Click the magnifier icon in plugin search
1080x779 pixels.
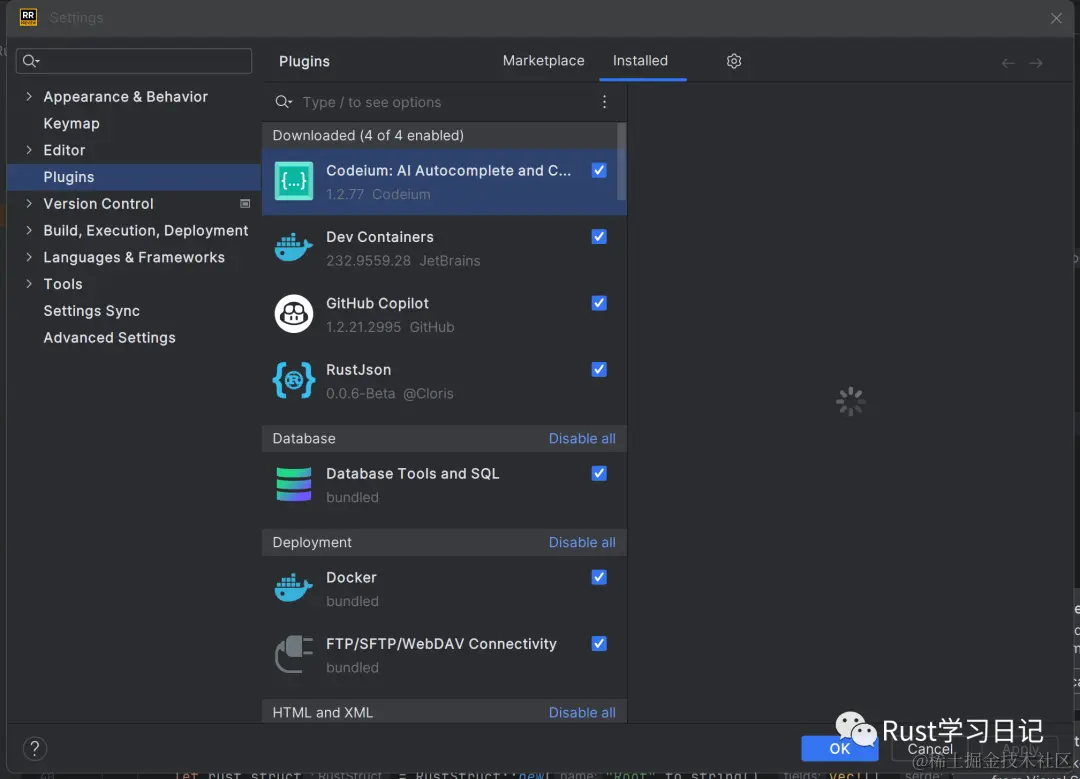pyautogui.click(x=283, y=102)
